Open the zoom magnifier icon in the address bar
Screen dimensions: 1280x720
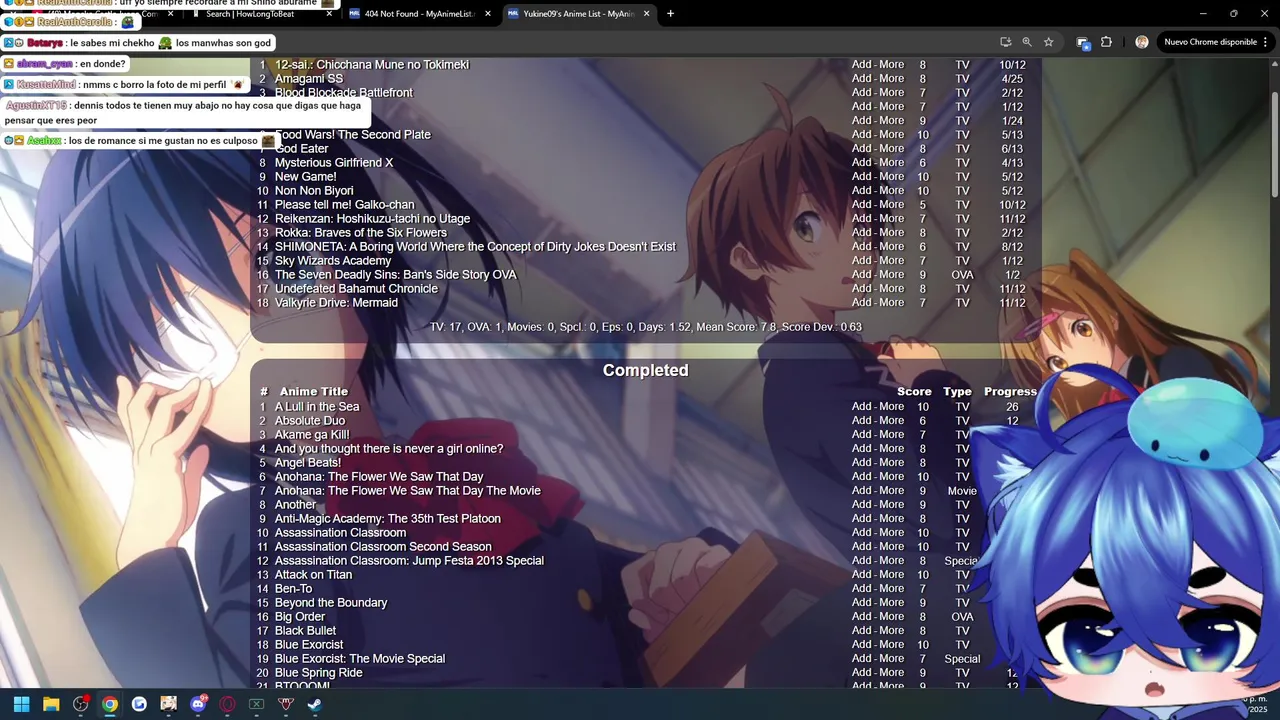tap(1027, 42)
